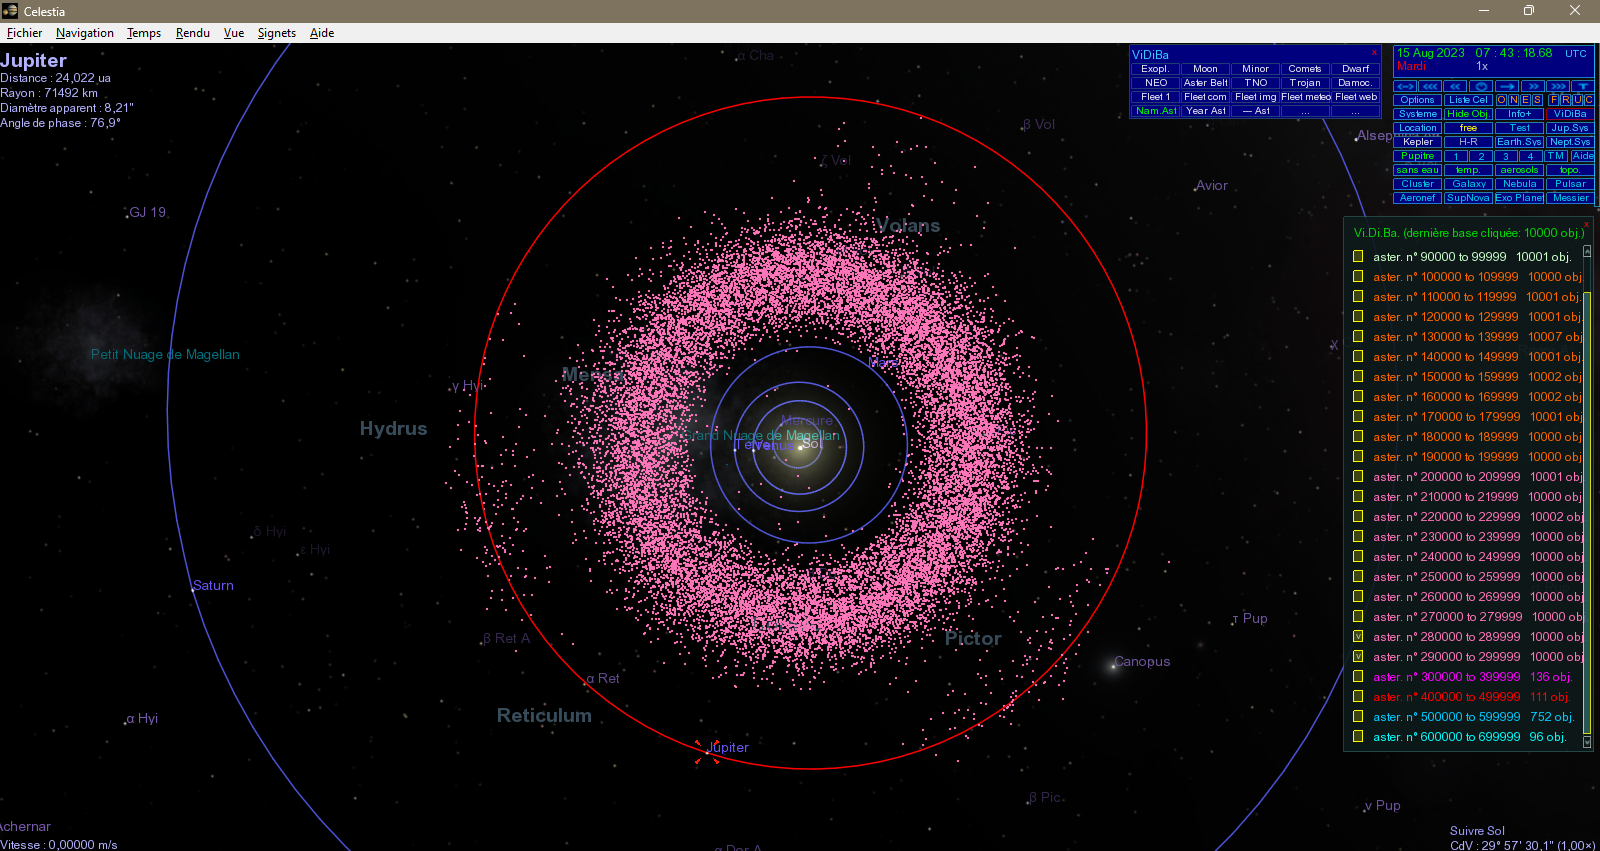This screenshot has height=851, width=1600.
Task: Toggle checkbox for aster. 100000 to 109999
Action: pos(1358,277)
